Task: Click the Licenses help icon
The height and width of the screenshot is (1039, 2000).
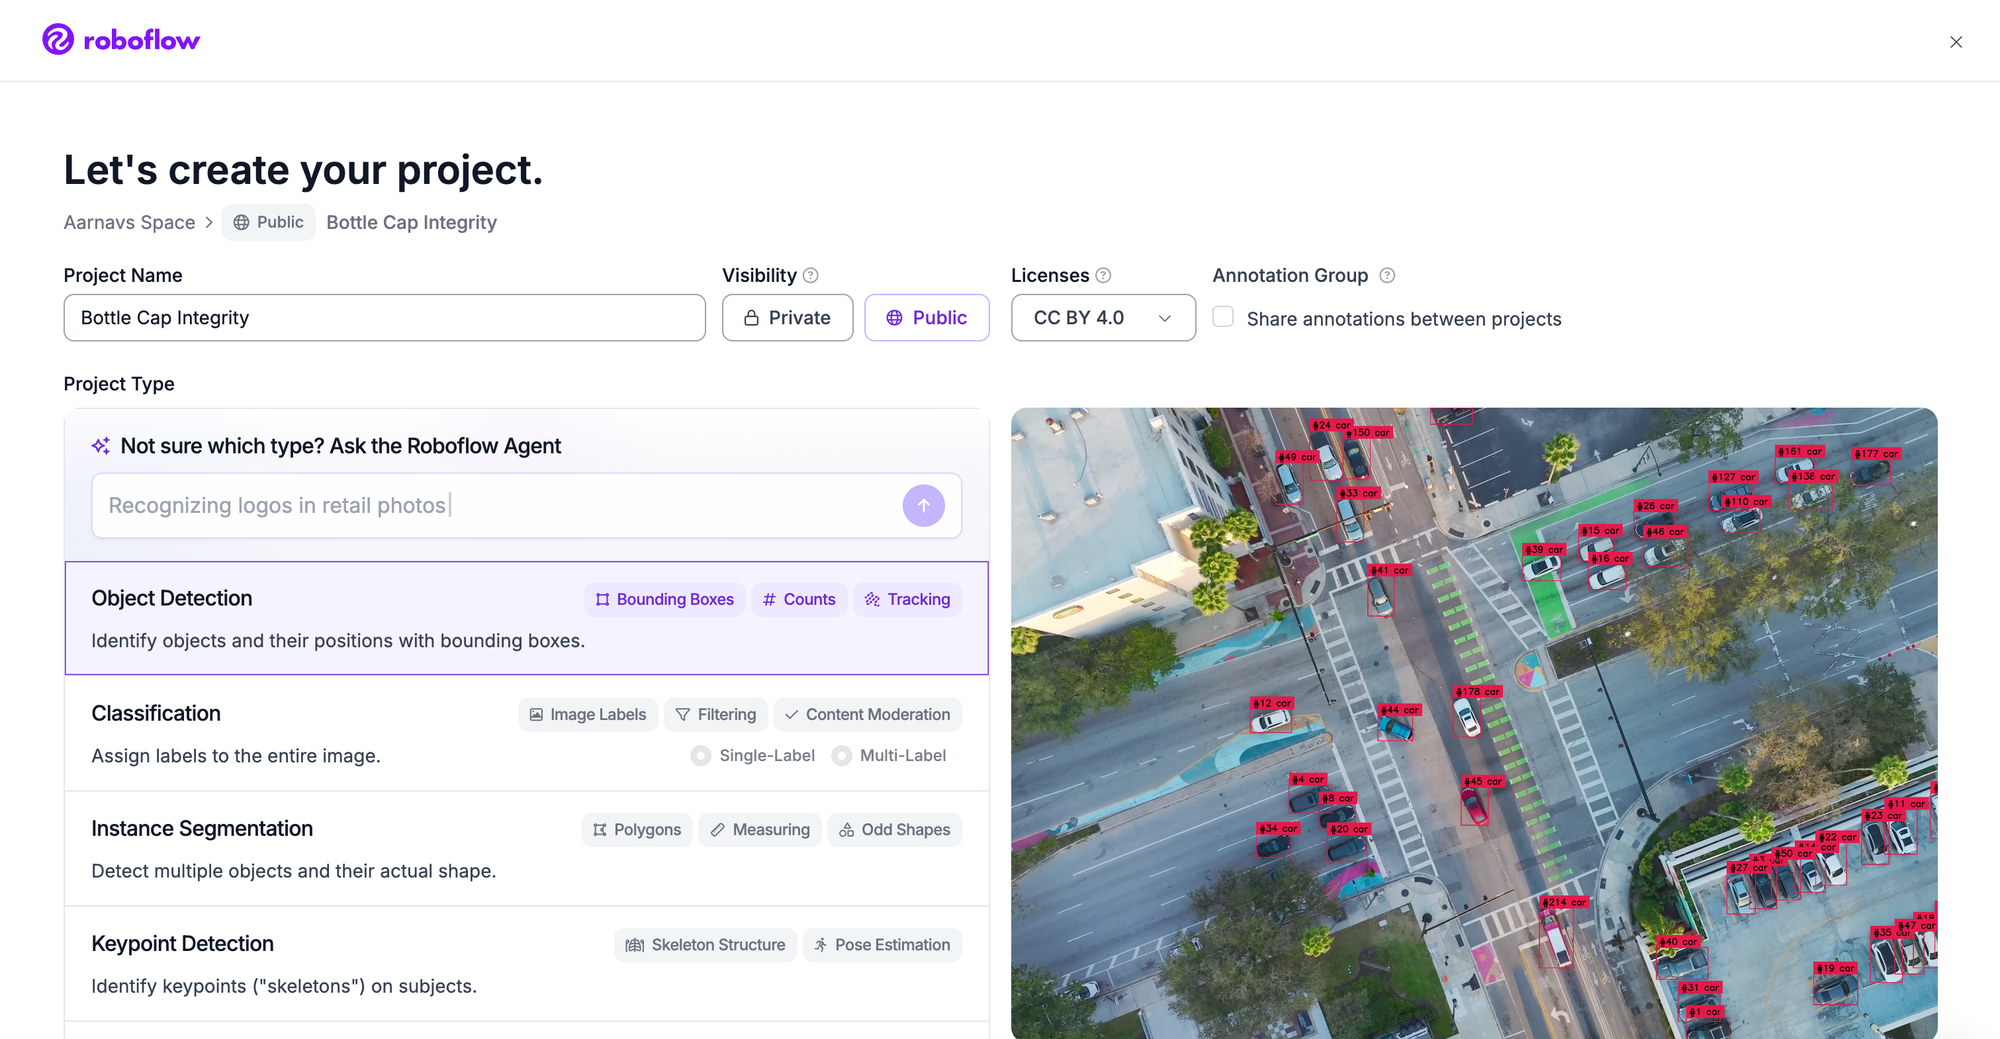Action: click(1103, 276)
